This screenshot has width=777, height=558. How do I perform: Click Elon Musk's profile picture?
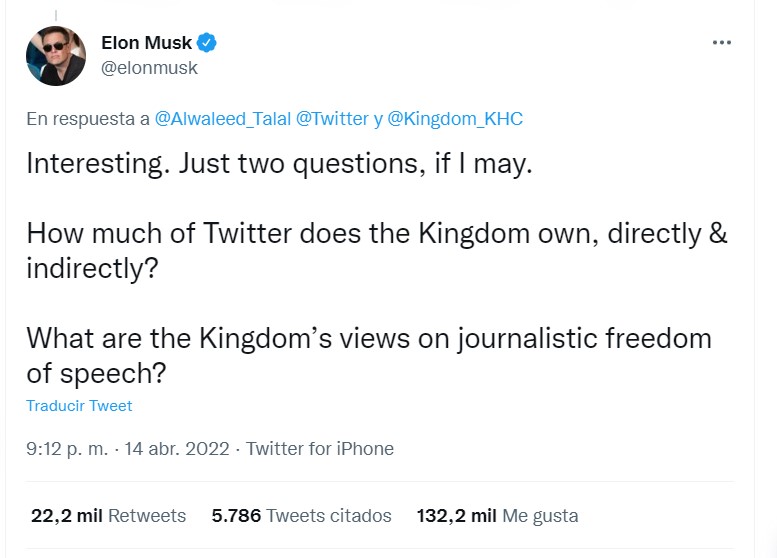tap(56, 56)
